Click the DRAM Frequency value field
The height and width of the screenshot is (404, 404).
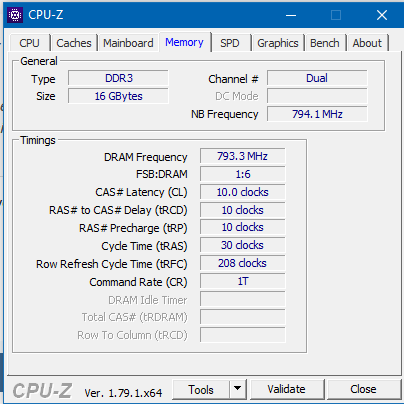pos(243,156)
